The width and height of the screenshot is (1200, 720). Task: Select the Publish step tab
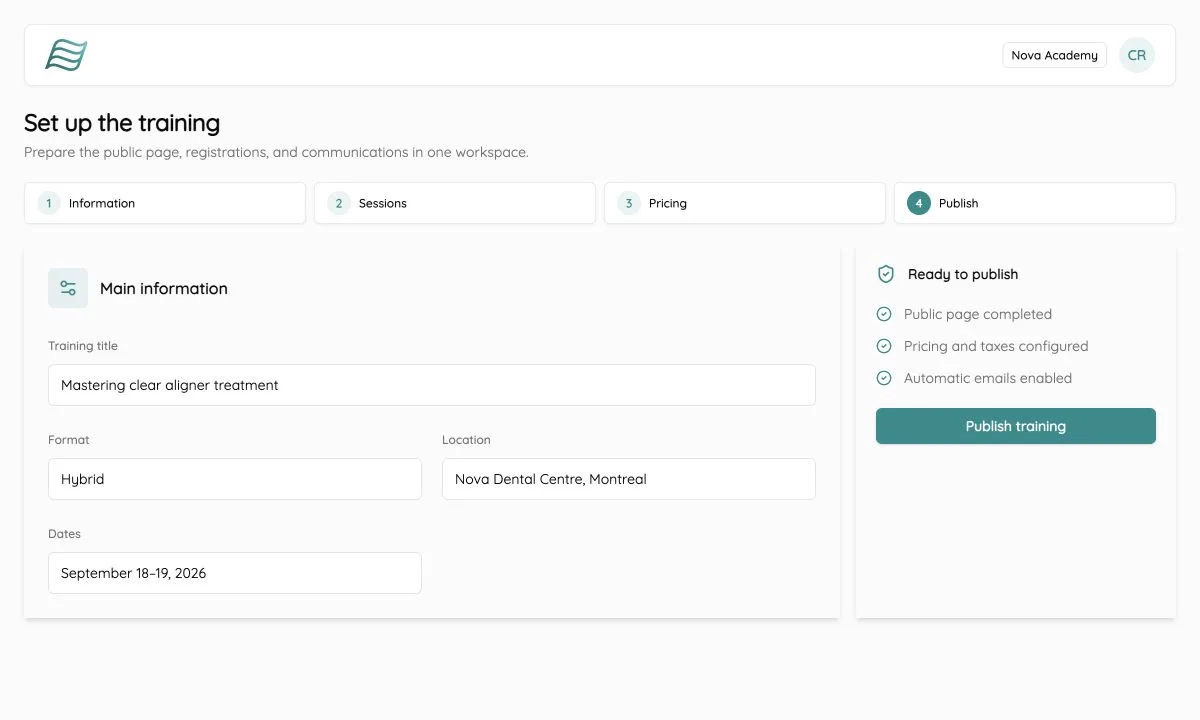(1035, 203)
